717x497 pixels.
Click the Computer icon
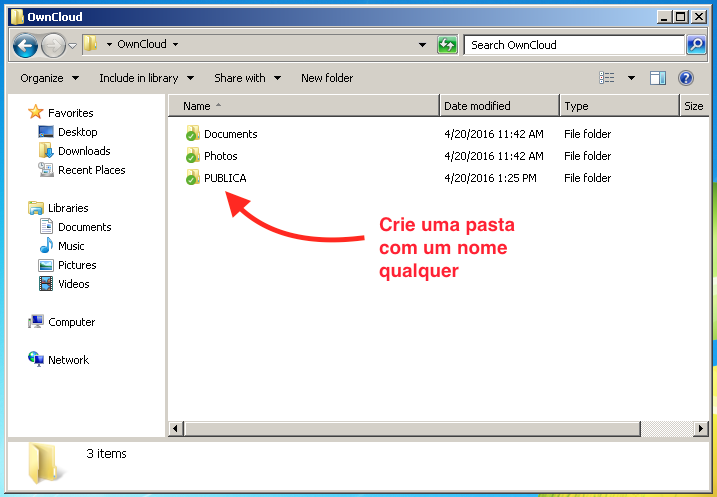[x=36, y=321]
